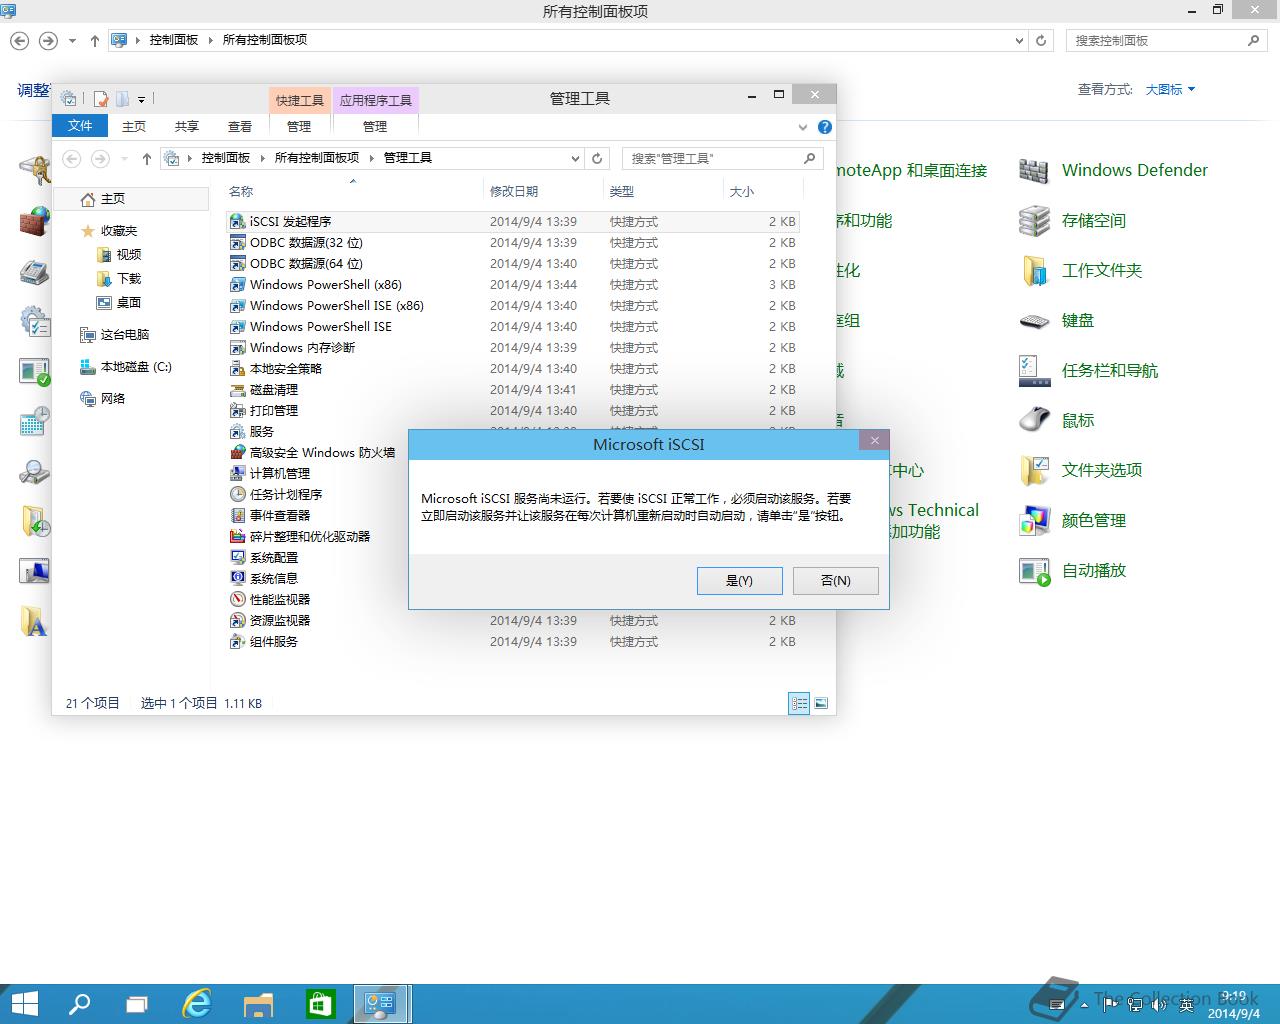Click the 否(N) button in the iSCSI dialog
Image resolution: width=1280 pixels, height=1024 pixels.
[835, 580]
